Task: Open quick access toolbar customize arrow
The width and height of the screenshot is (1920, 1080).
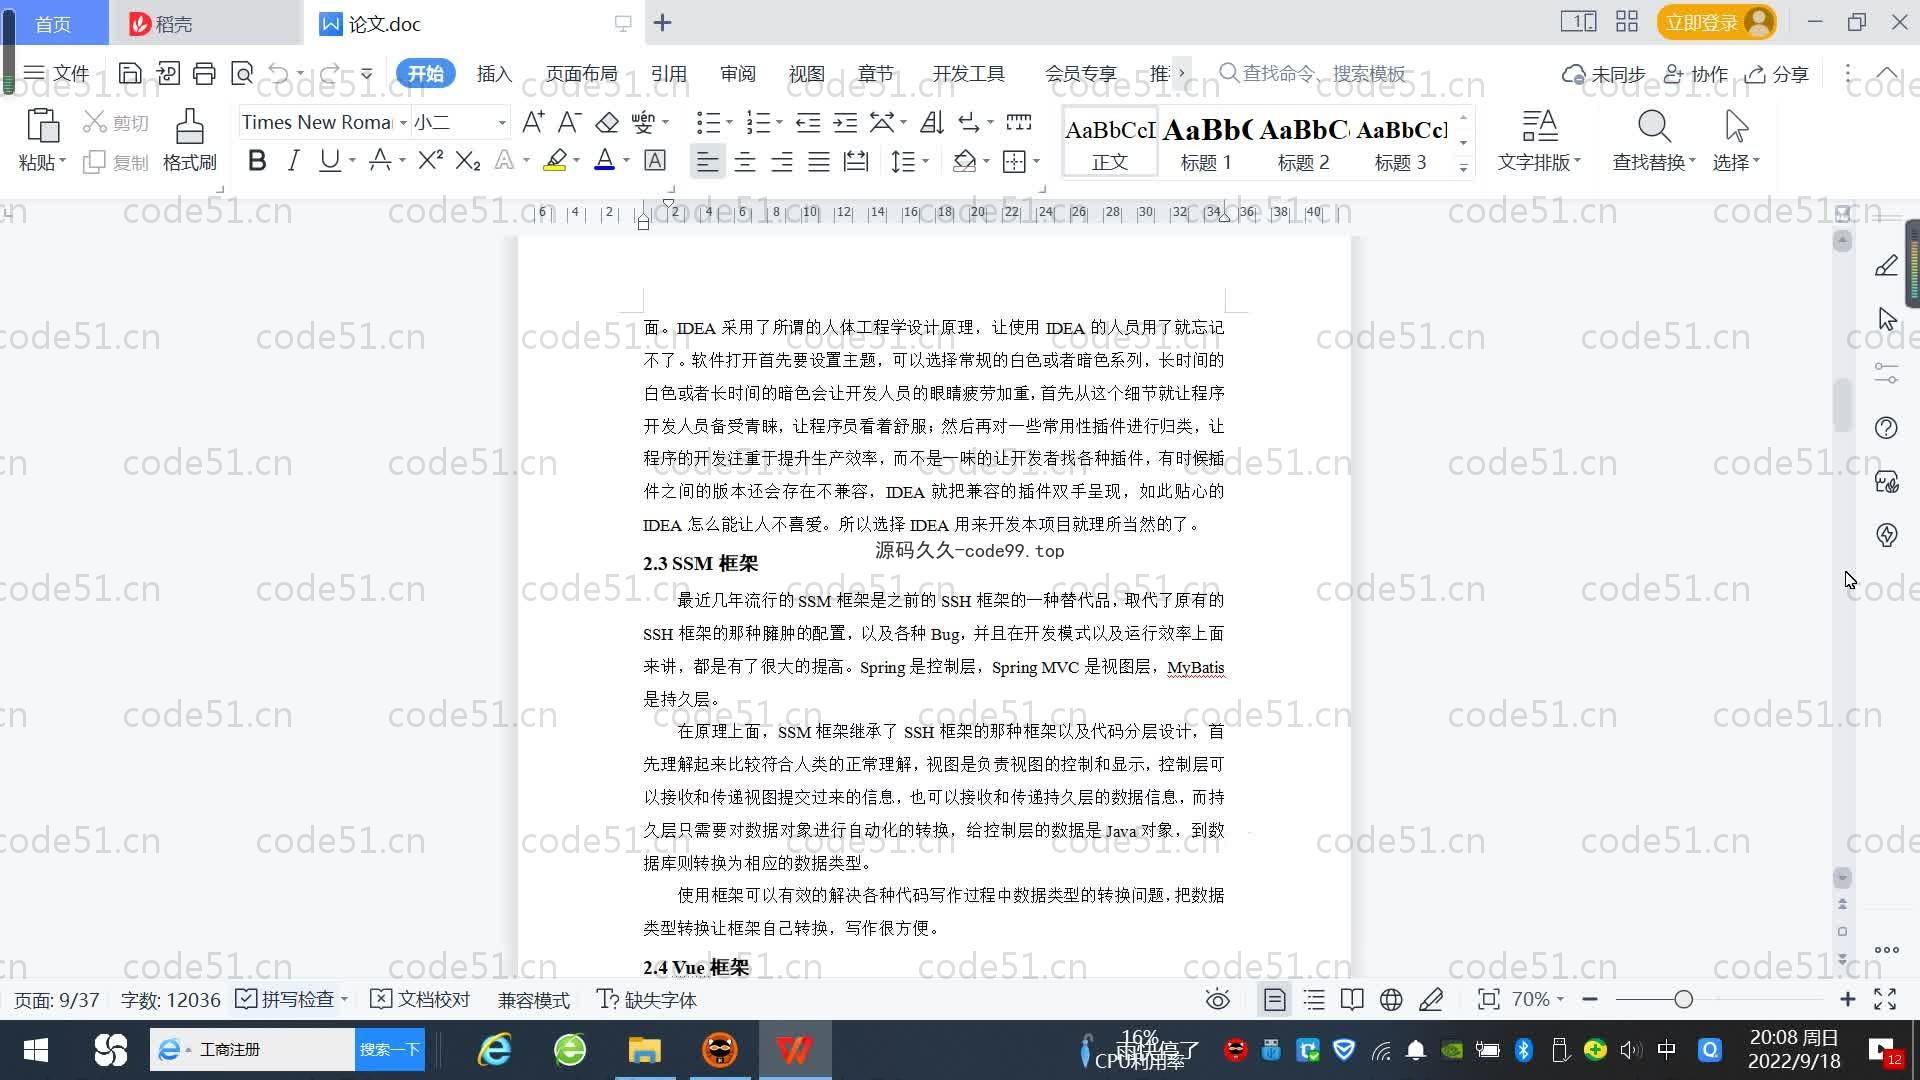Action: click(x=366, y=73)
